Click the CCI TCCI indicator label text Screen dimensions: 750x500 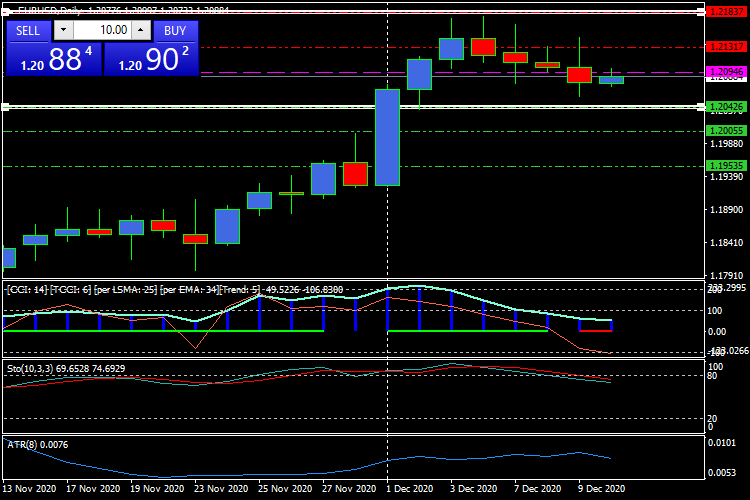tap(175, 289)
